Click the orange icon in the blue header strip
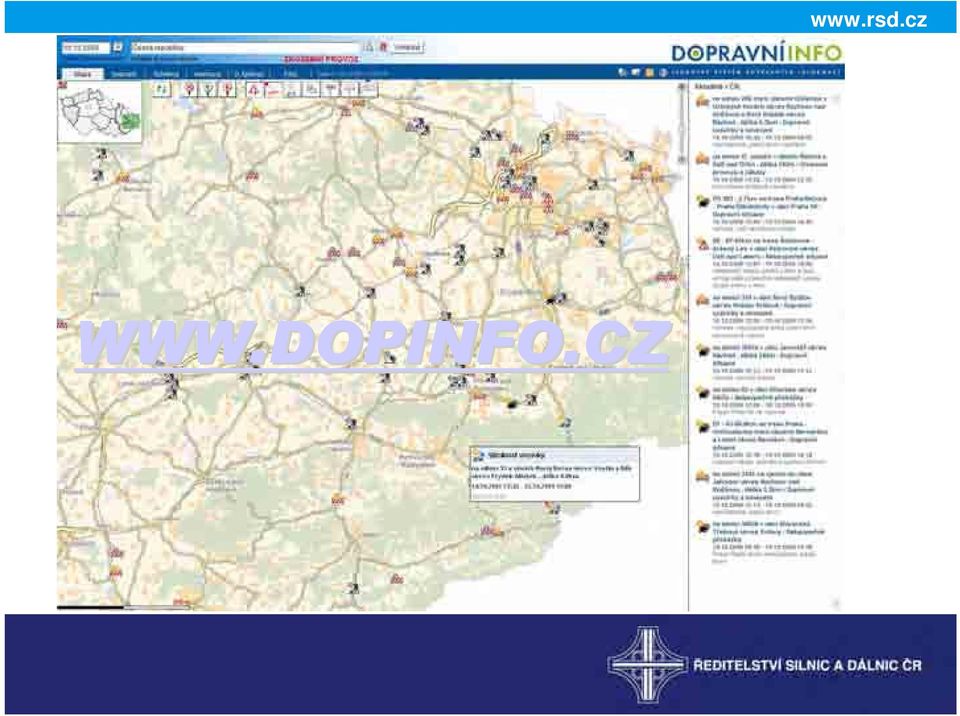 (x=649, y=73)
